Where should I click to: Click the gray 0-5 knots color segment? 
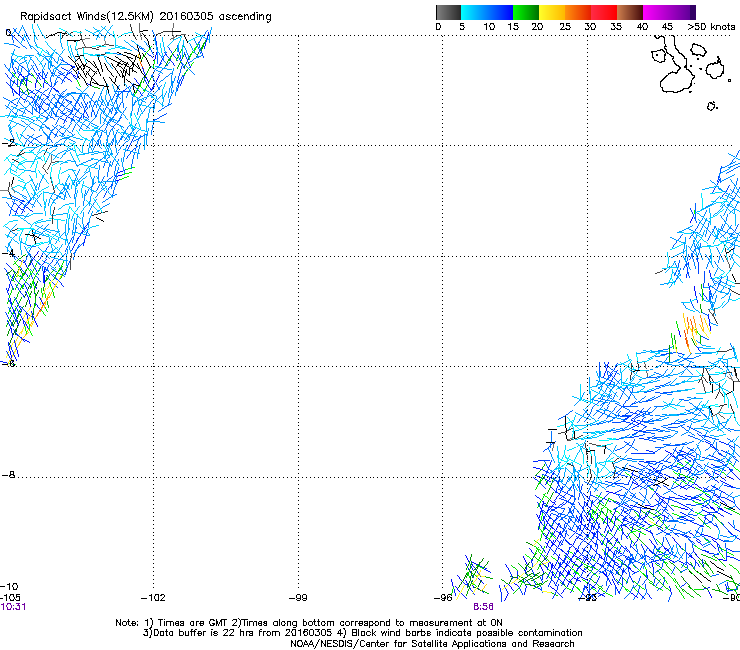[x=448, y=12]
